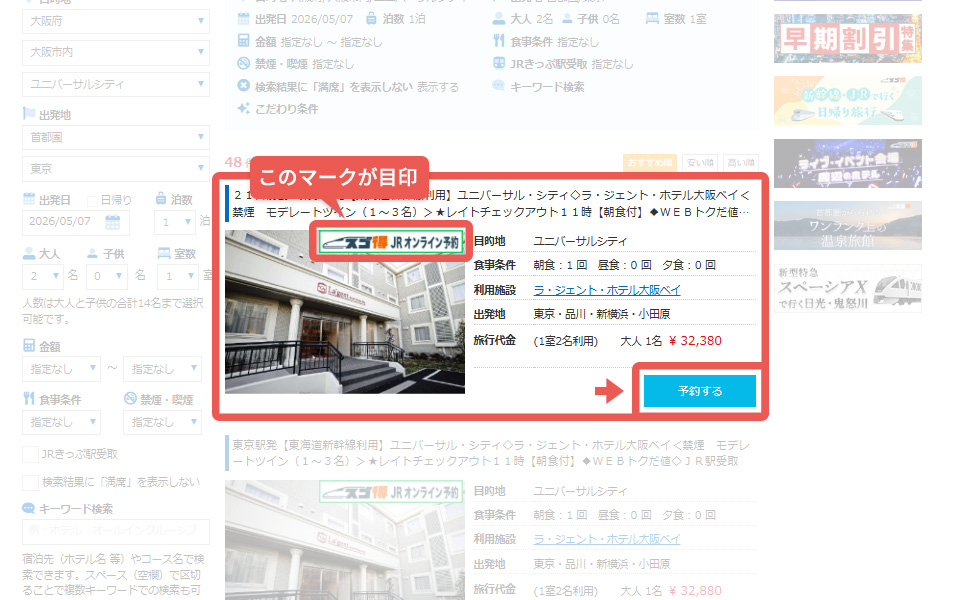This screenshot has width=958, height=600.
Task: Click the スゴ得 JRオンライン予約 badge in highlighted card
Action: coord(390,243)
